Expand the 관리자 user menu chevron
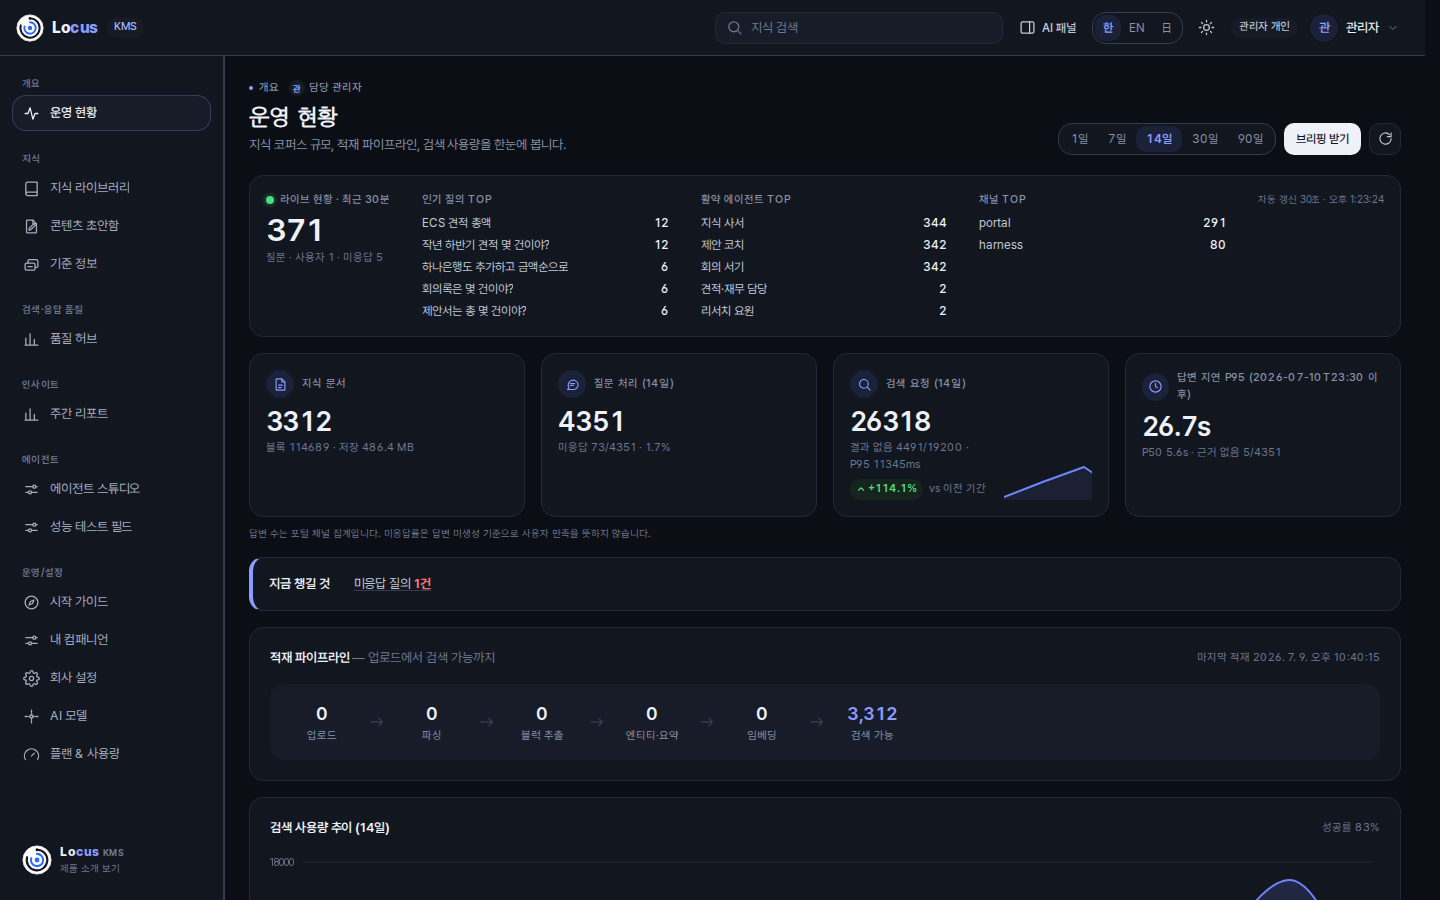1440x900 pixels. (x=1393, y=28)
